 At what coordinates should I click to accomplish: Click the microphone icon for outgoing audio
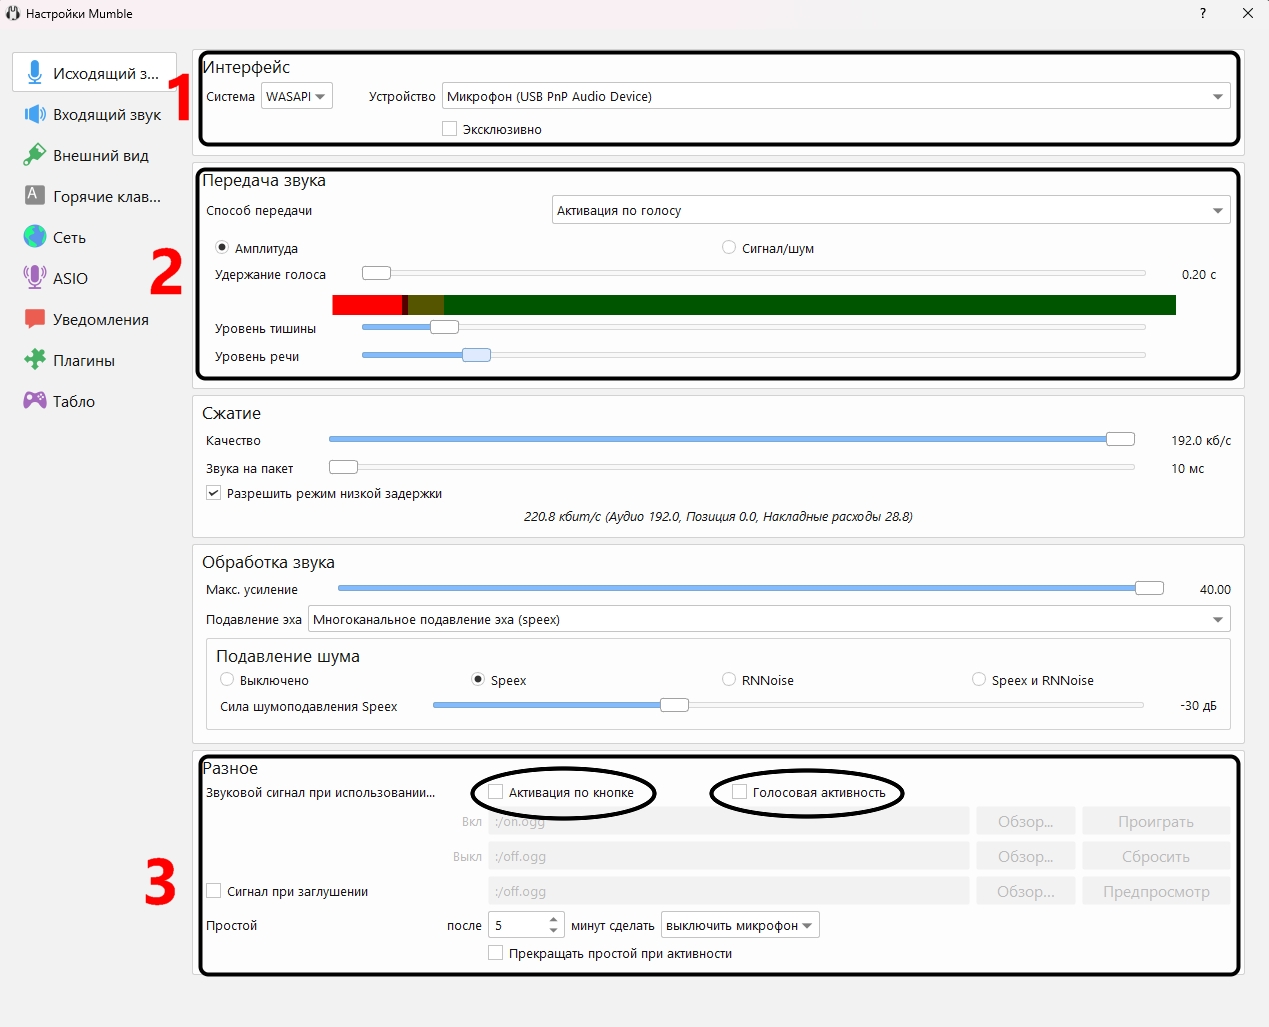(x=35, y=73)
